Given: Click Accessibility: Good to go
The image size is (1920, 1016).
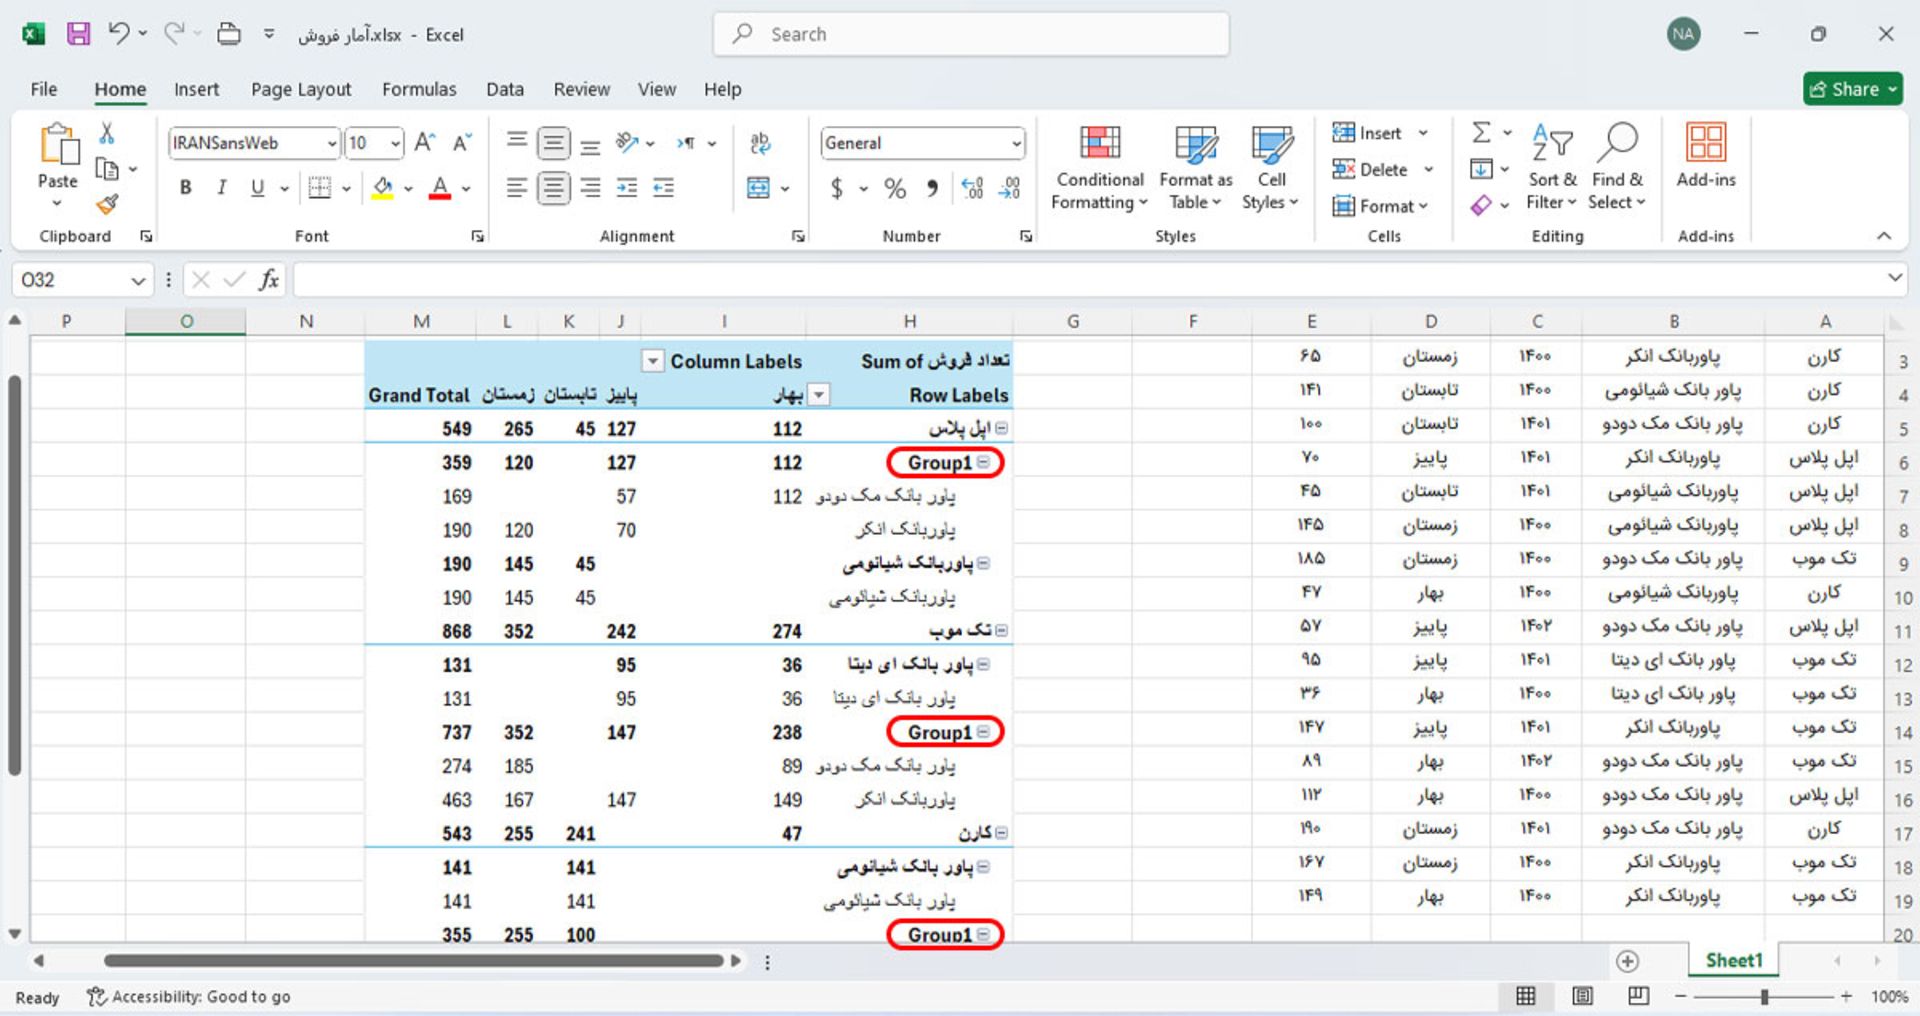Looking at the screenshot, I should click(x=188, y=996).
